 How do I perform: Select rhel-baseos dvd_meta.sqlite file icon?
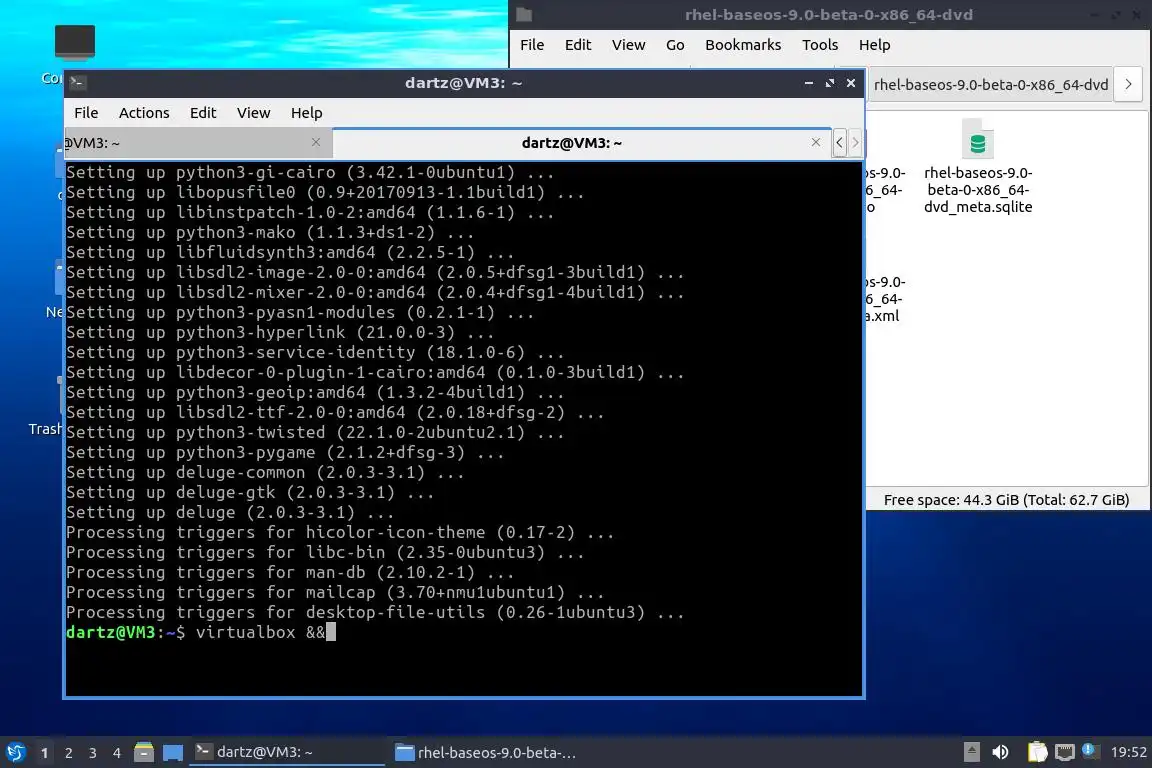pyautogui.click(x=977, y=140)
